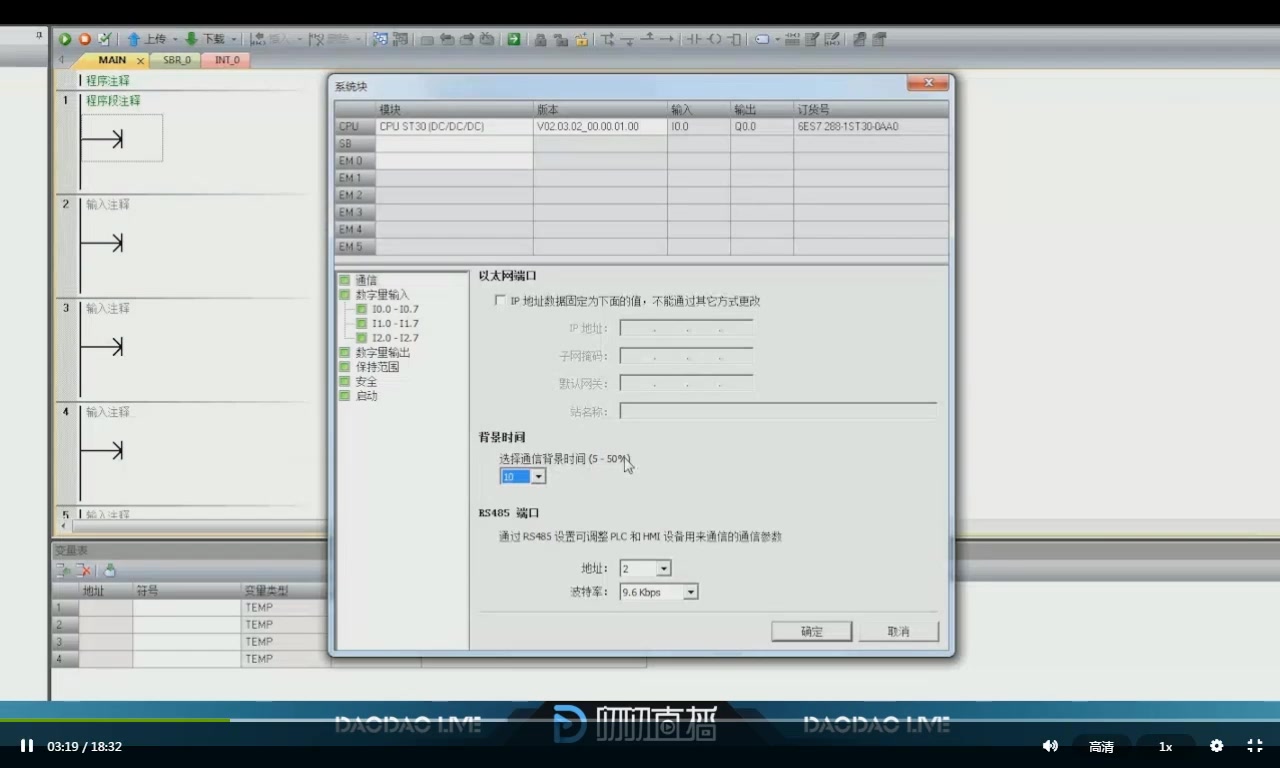Click the EM 0 module row cell

coord(454,161)
